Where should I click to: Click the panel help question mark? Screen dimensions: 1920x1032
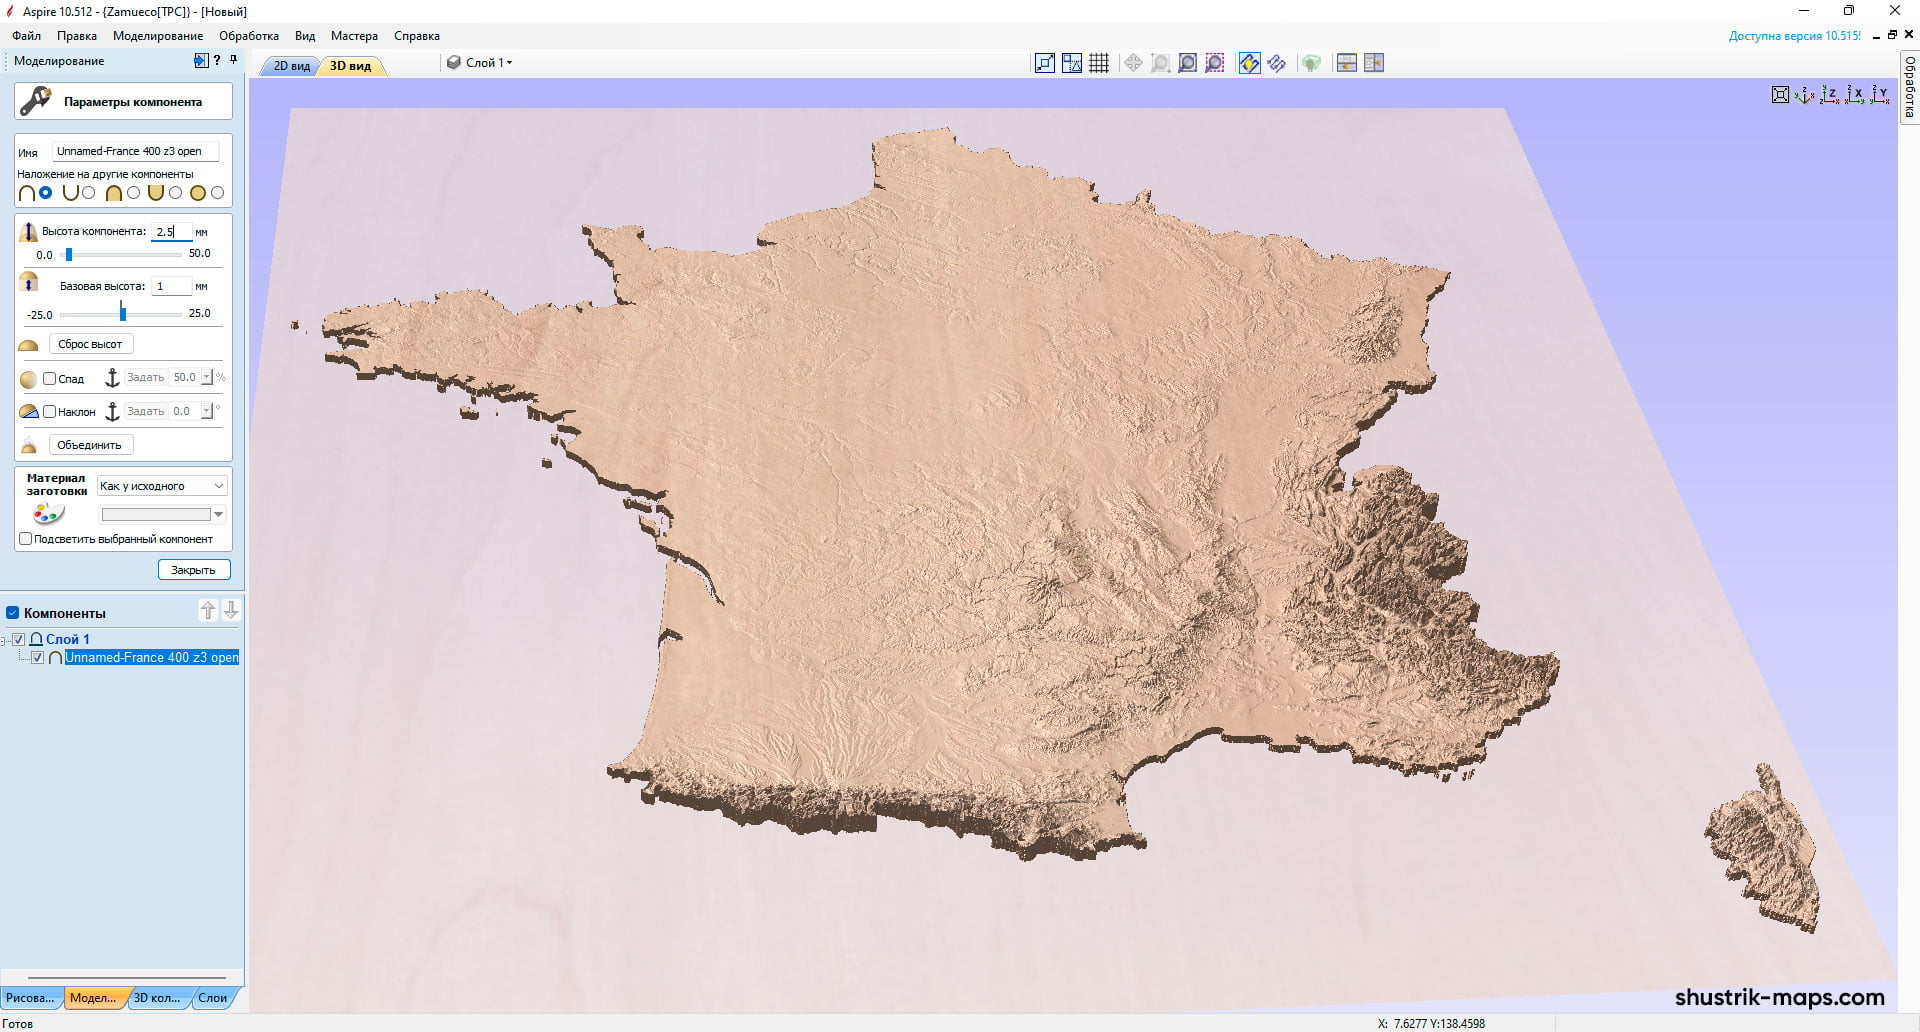(x=217, y=61)
